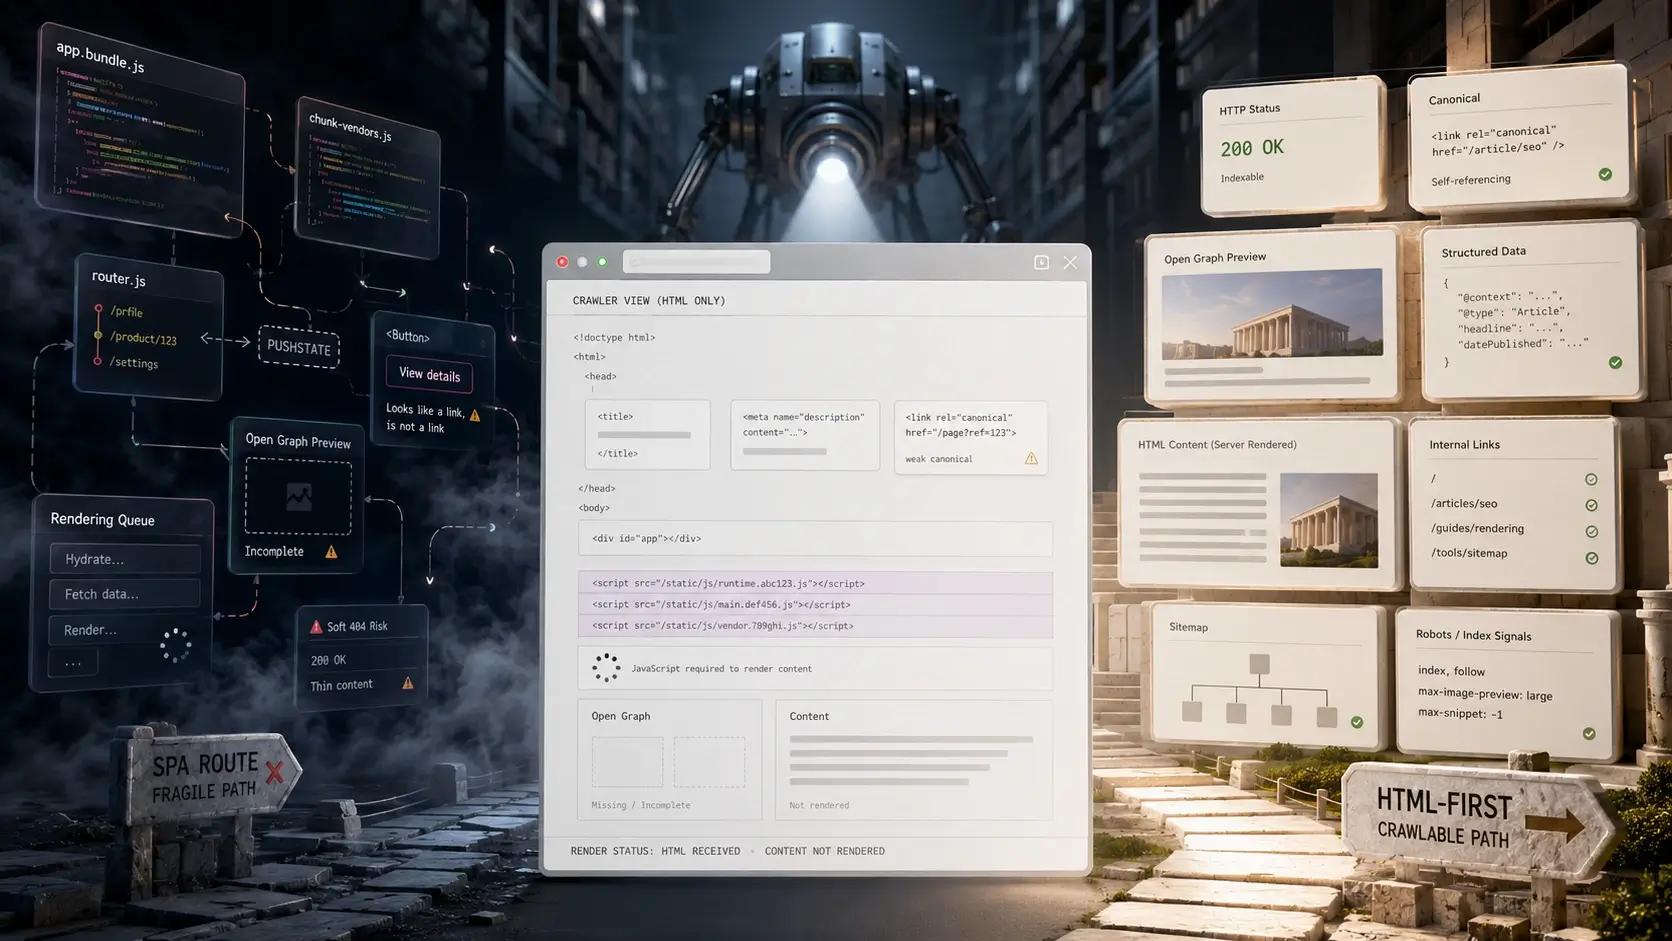Close the Crawler View window with the X

point(1070,262)
